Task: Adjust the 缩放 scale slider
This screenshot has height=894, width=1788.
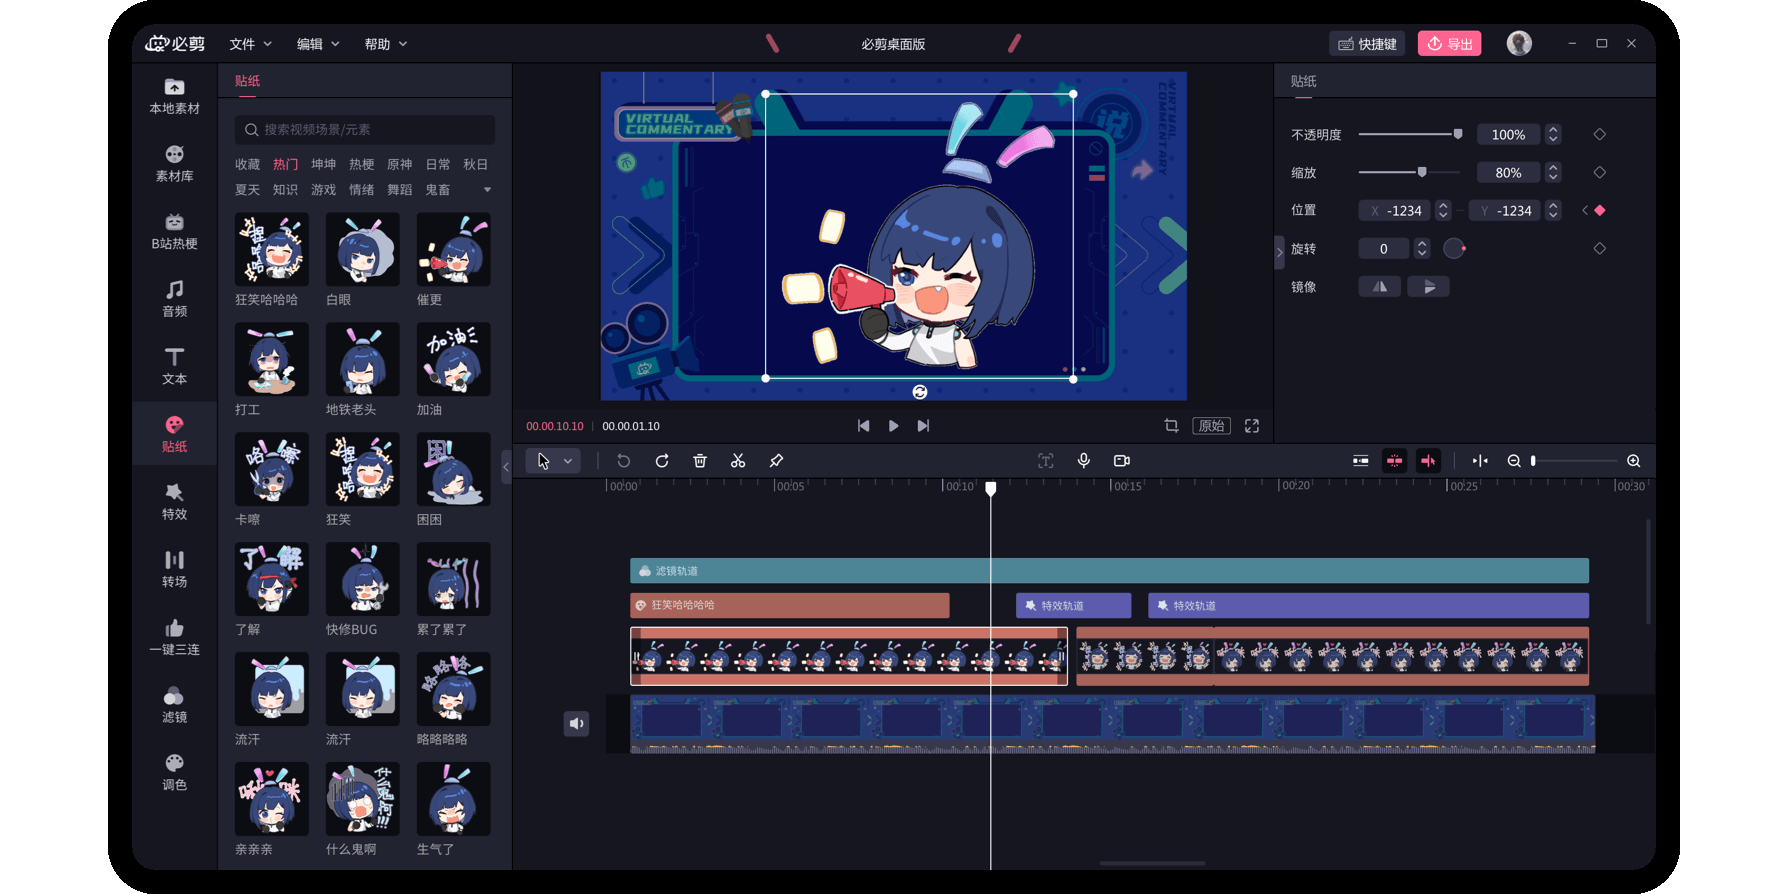Action: (x=1410, y=172)
